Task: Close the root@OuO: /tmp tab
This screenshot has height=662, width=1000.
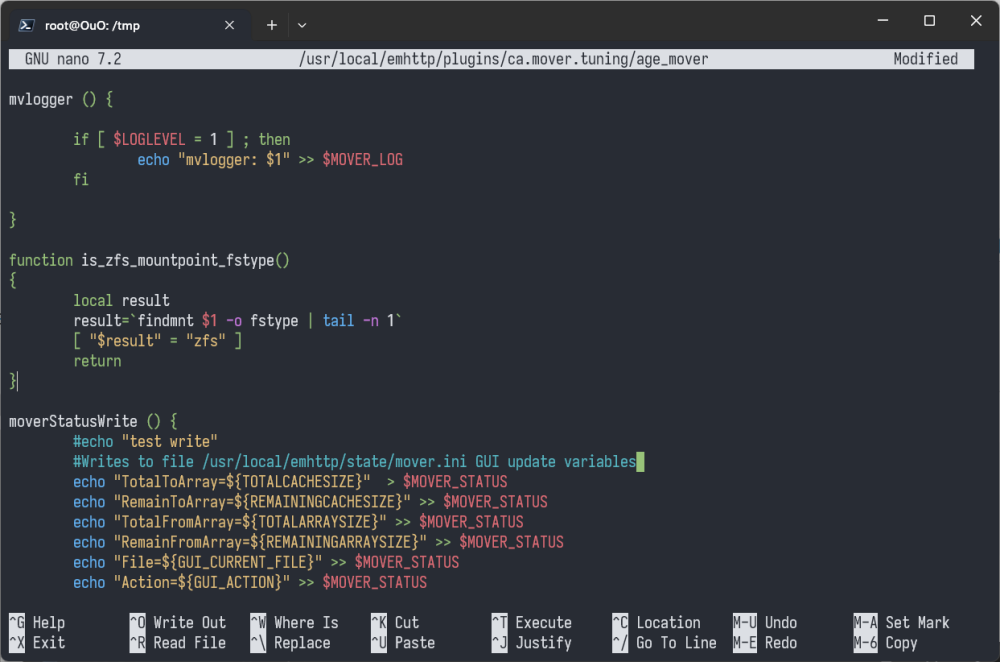Action: 230,26
